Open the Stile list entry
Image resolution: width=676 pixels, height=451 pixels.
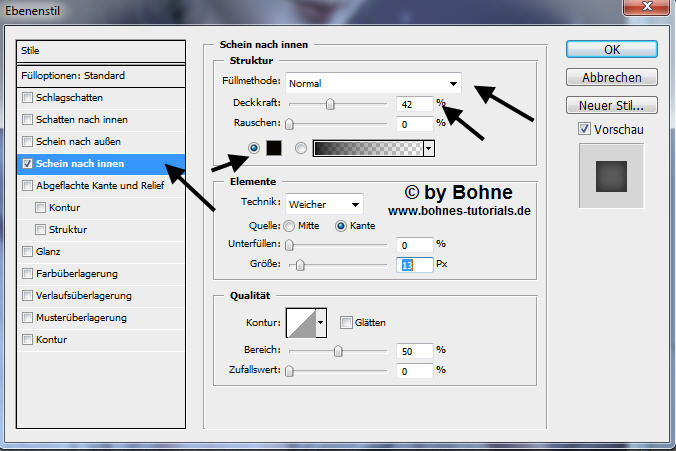[101, 51]
